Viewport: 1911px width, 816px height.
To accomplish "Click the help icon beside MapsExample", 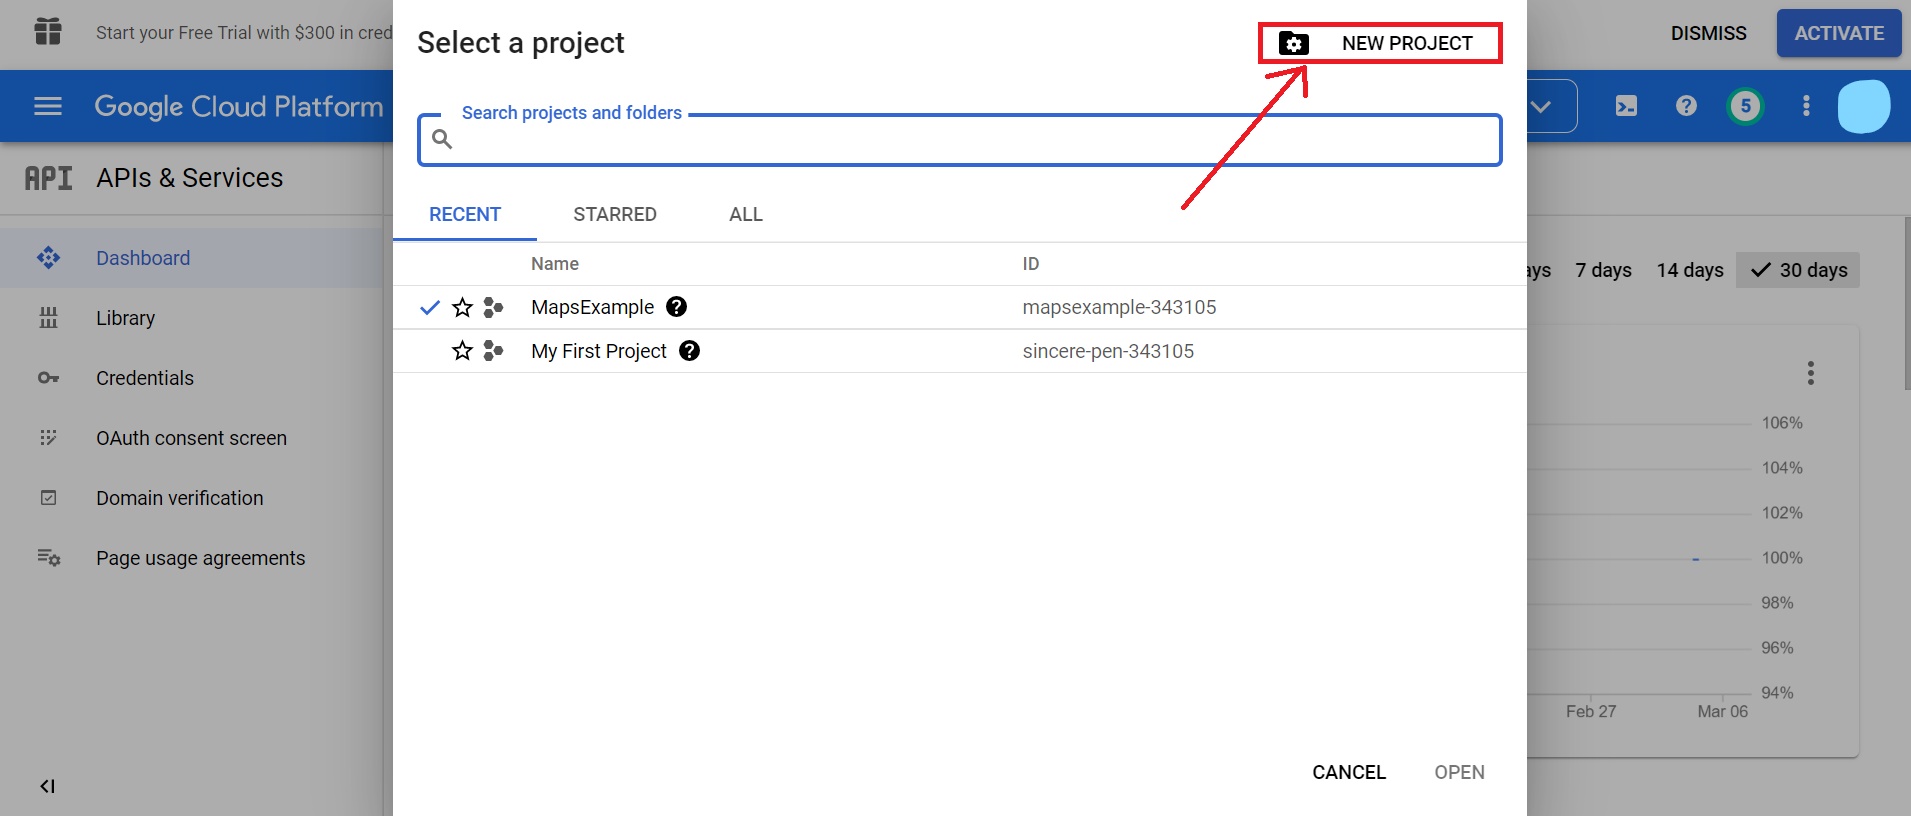I will pyautogui.click(x=676, y=307).
